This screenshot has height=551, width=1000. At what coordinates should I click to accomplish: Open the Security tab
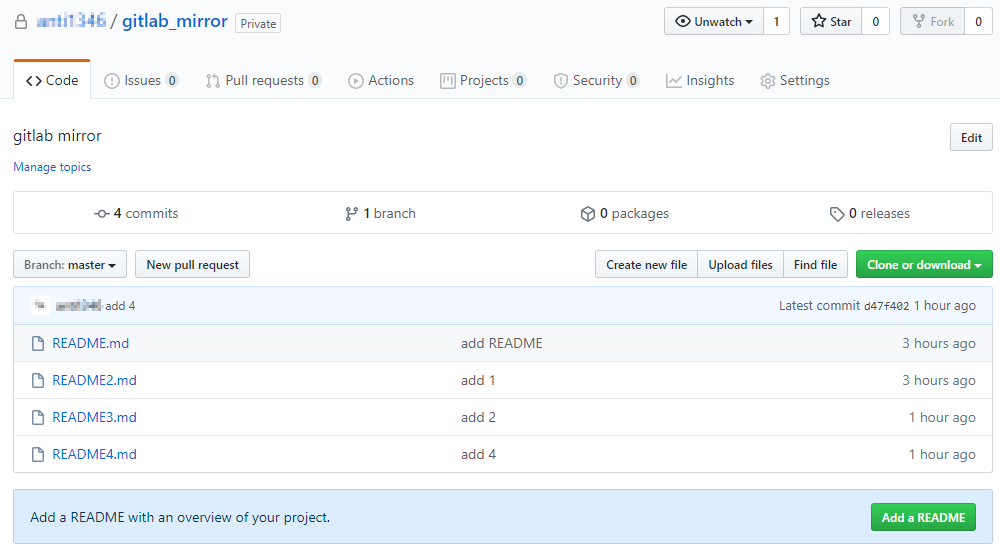point(596,80)
